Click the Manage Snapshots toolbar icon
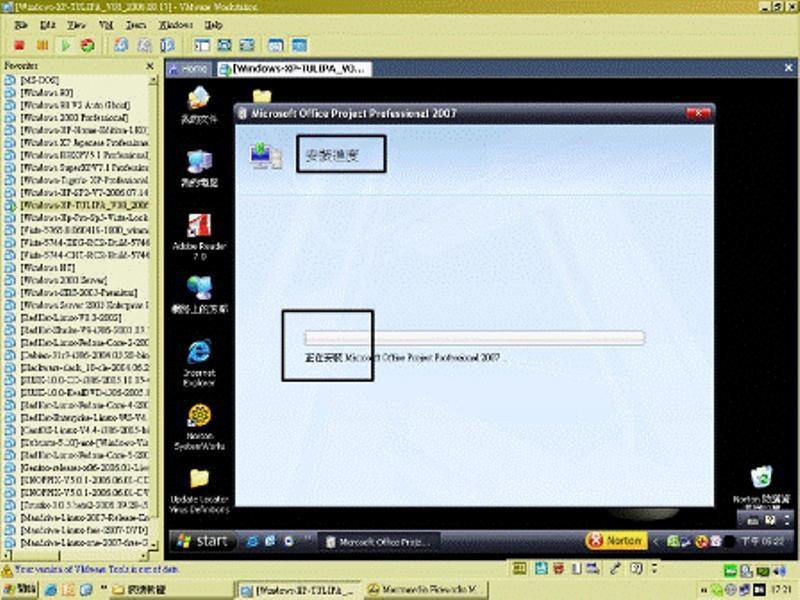This screenshot has width=800, height=600. point(167,45)
